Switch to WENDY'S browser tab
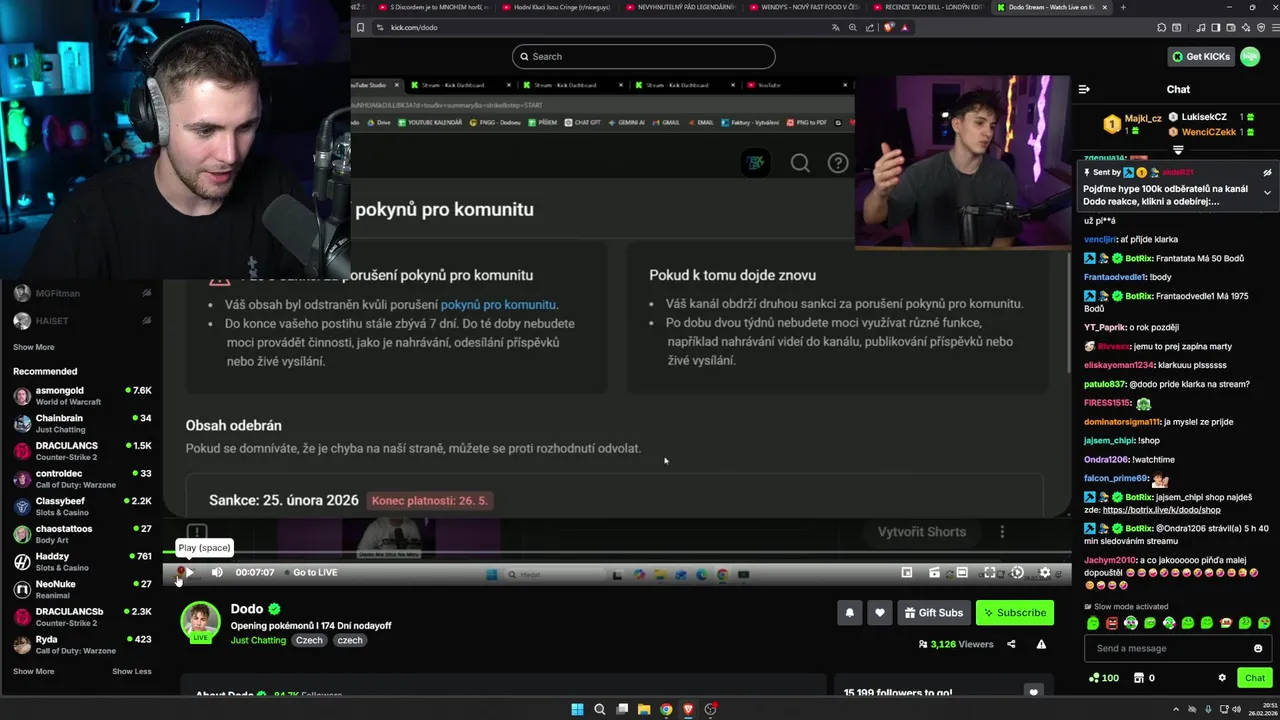The image size is (1280, 720). pos(805,7)
